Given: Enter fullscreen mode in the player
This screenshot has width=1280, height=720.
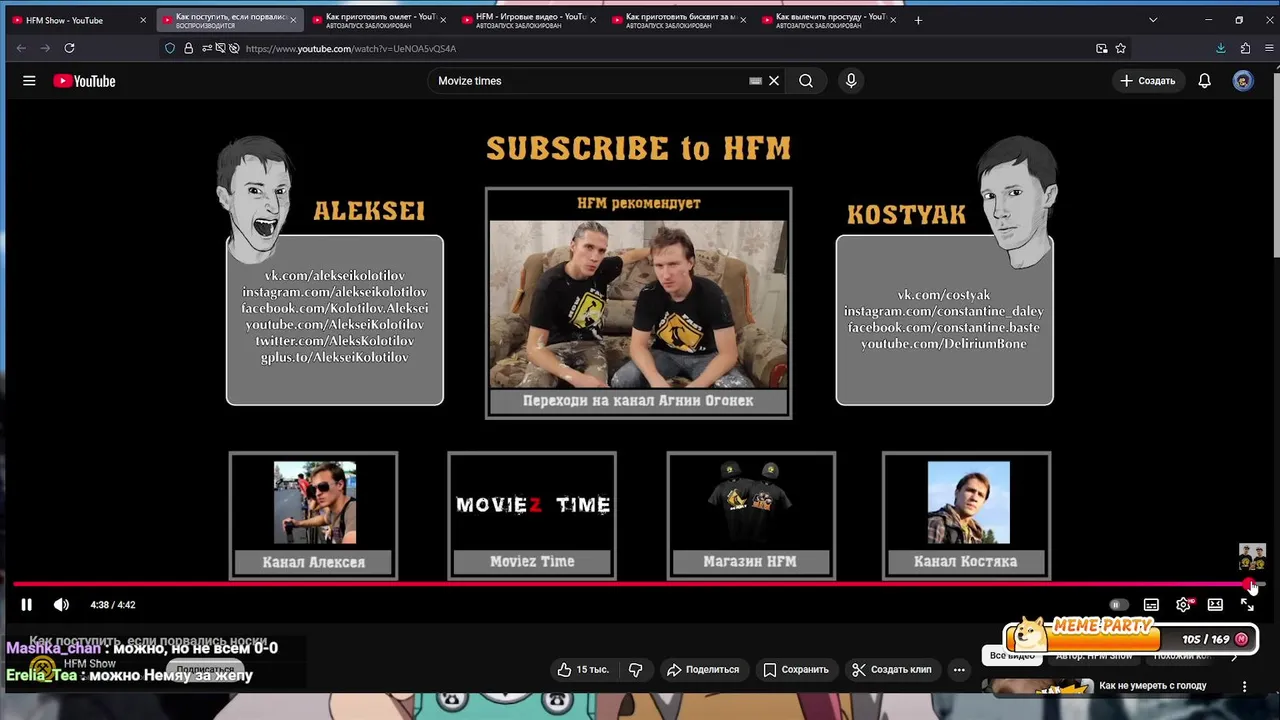Looking at the screenshot, I should coord(1247,605).
